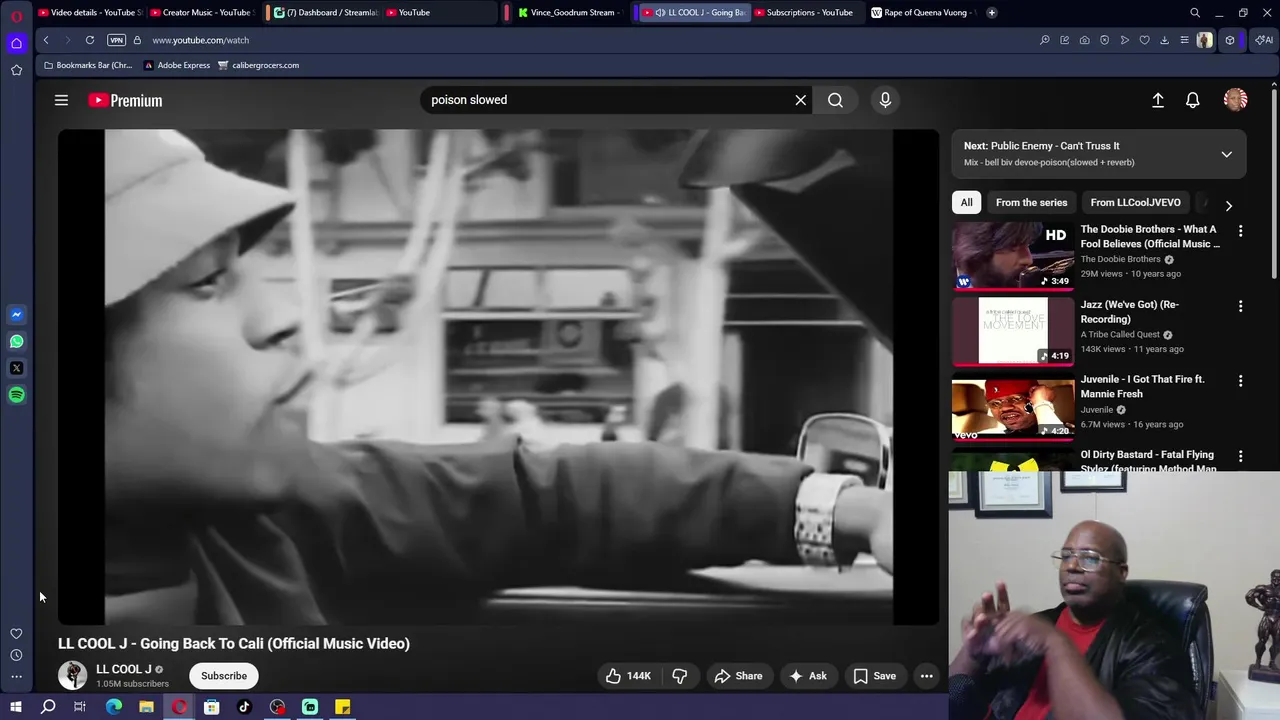Open a new browser tab with plus
The image size is (1280, 720).
tap(991, 13)
